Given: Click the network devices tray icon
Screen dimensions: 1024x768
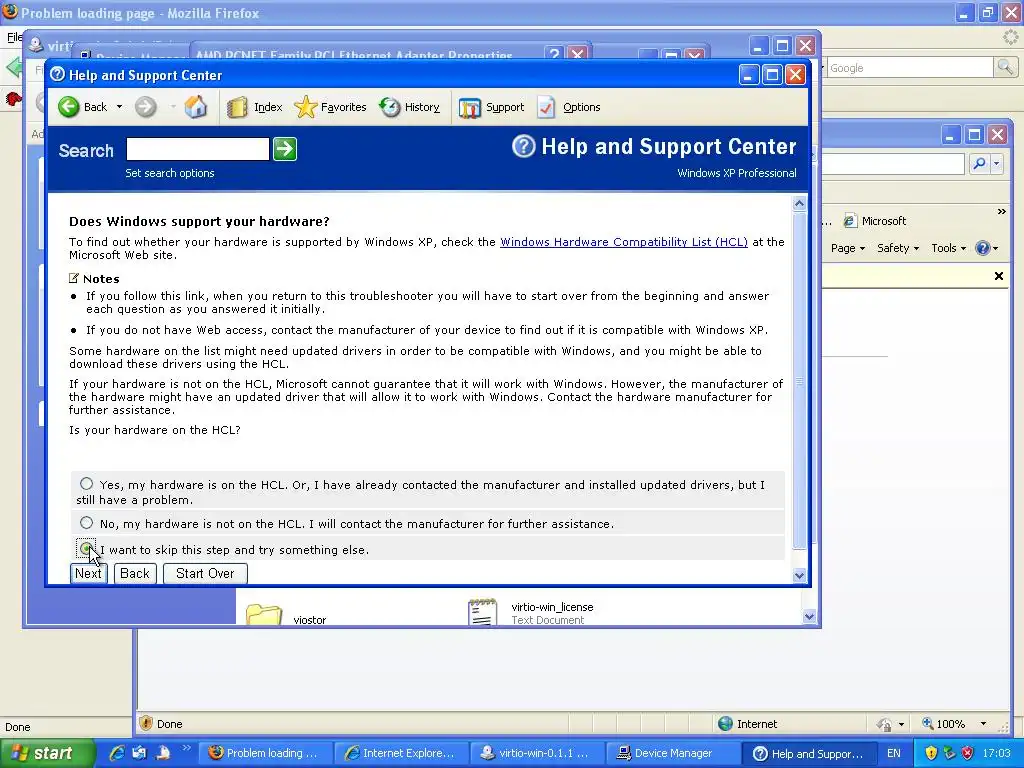Looking at the screenshot, I should coord(950,753).
